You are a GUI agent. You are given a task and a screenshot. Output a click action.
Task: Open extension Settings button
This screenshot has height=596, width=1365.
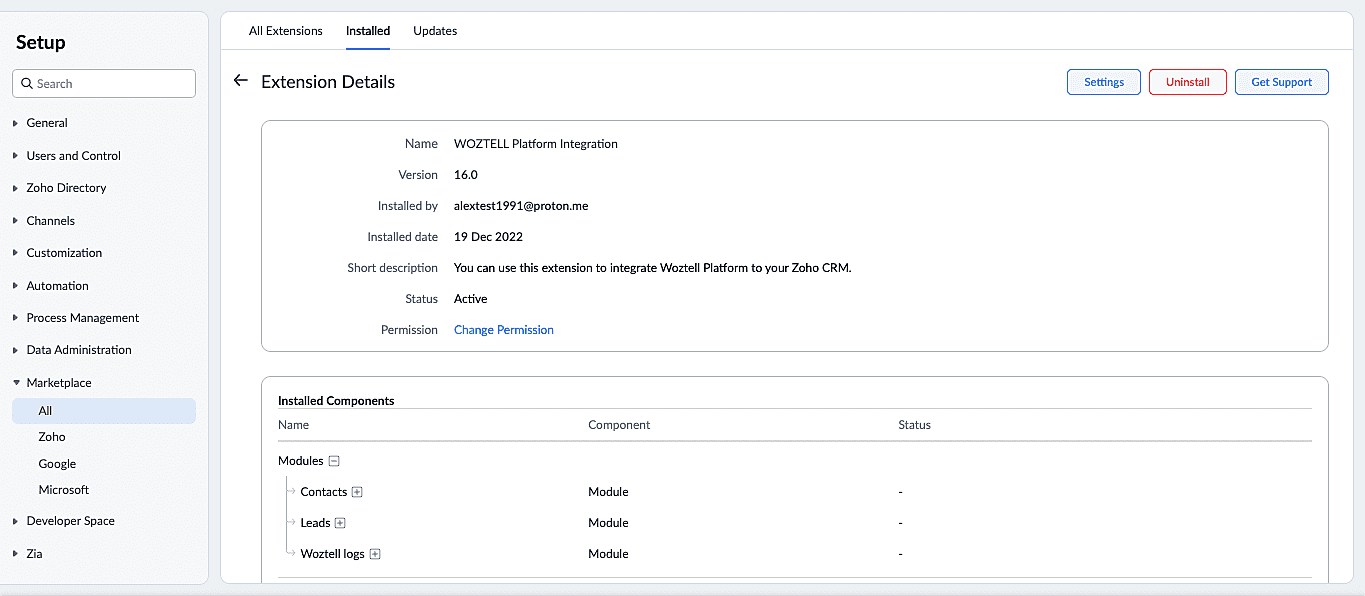(x=1104, y=82)
